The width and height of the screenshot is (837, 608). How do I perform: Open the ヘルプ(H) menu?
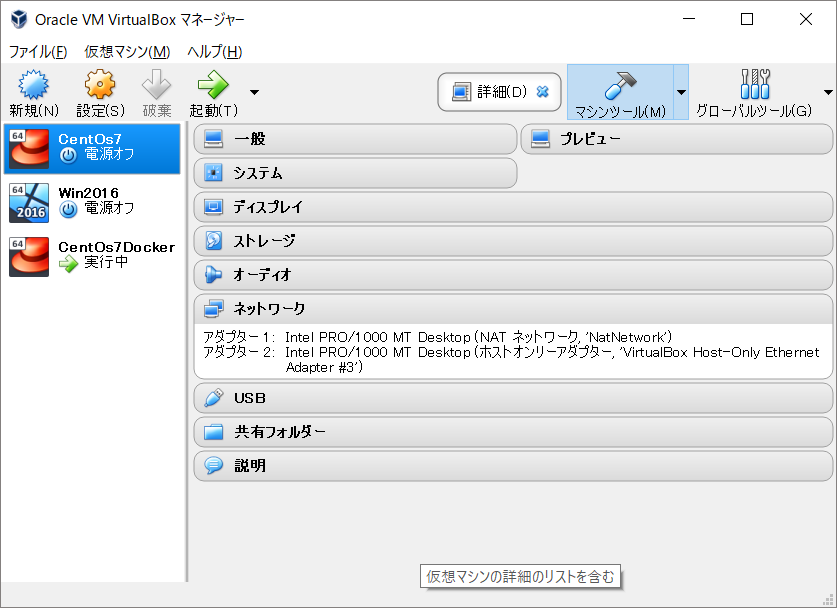215,52
